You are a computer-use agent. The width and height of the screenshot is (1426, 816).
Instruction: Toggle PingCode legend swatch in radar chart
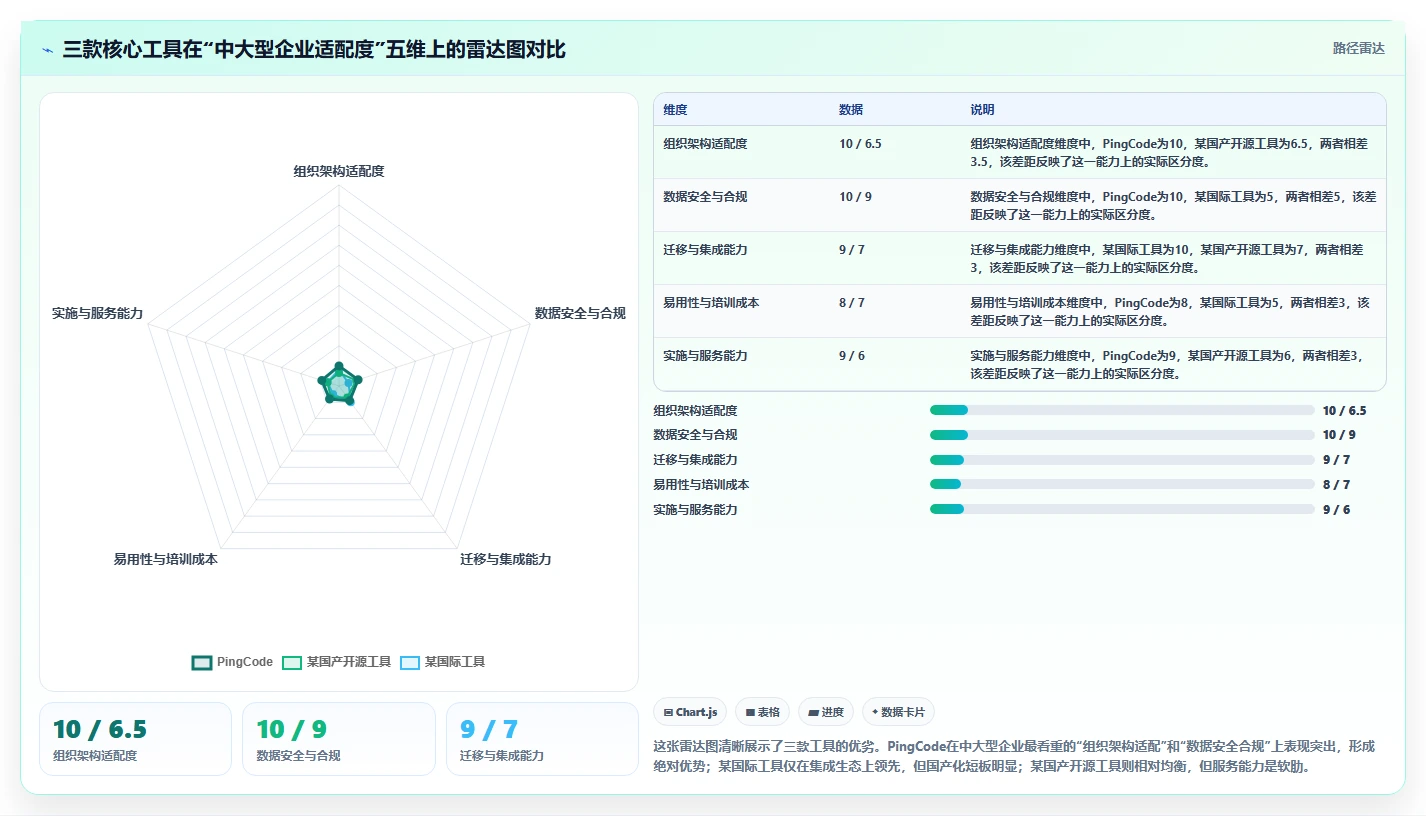[201, 662]
